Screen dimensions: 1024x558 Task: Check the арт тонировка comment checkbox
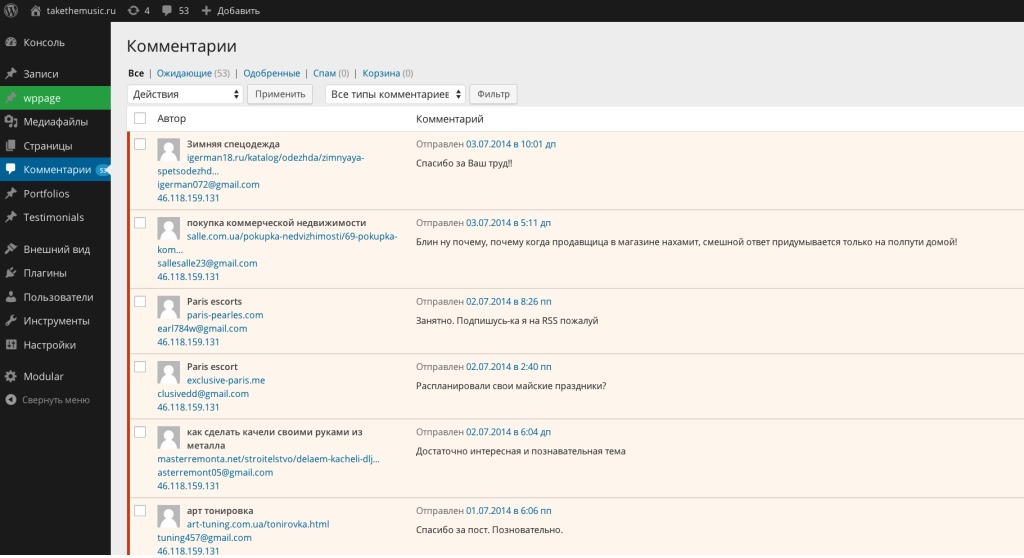140,510
